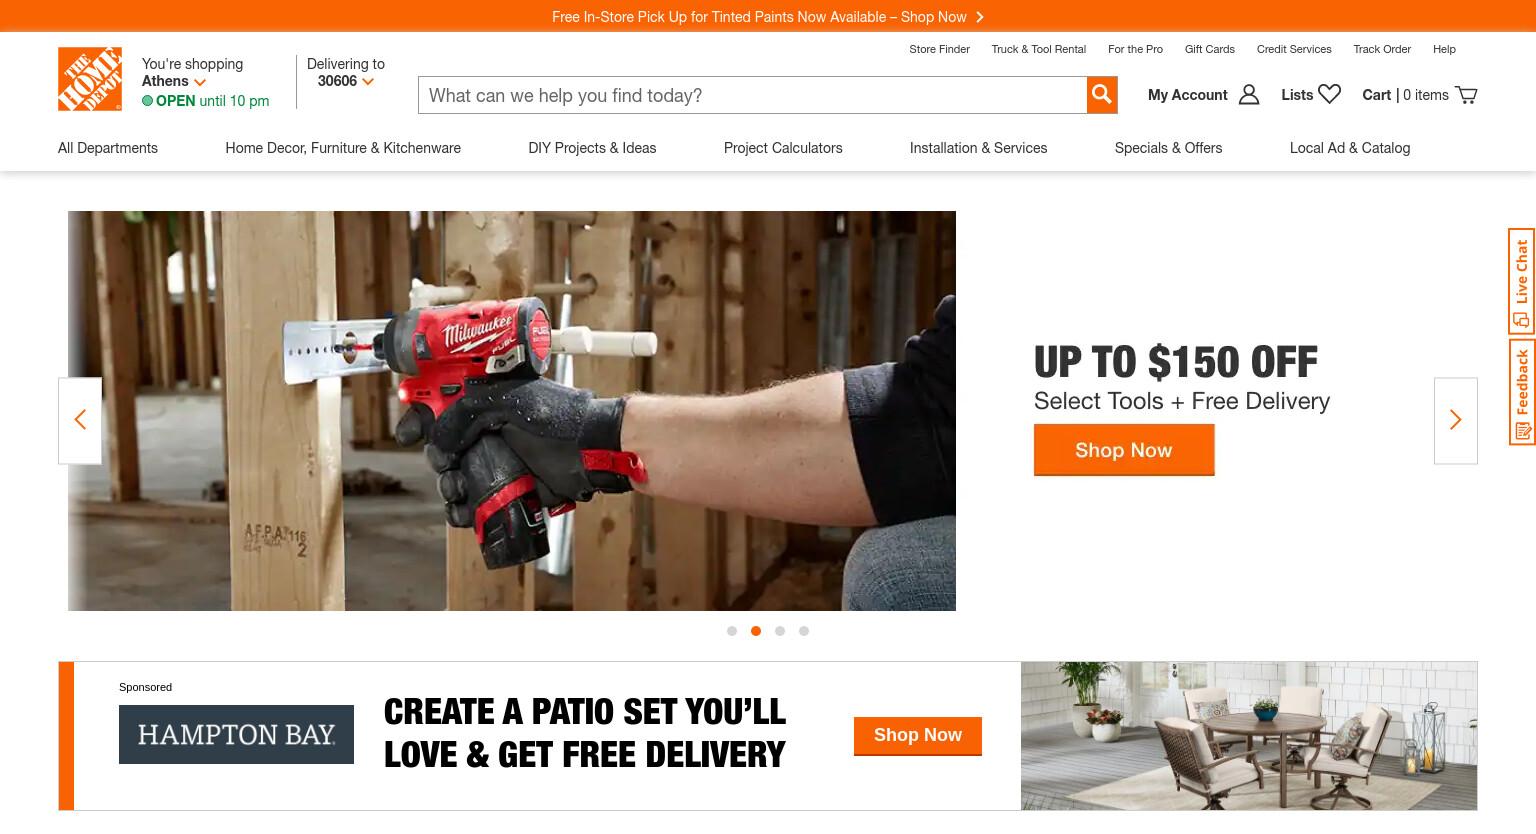Click the orange search magnifier icon
1536x834 pixels.
[x=1102, y=95]
